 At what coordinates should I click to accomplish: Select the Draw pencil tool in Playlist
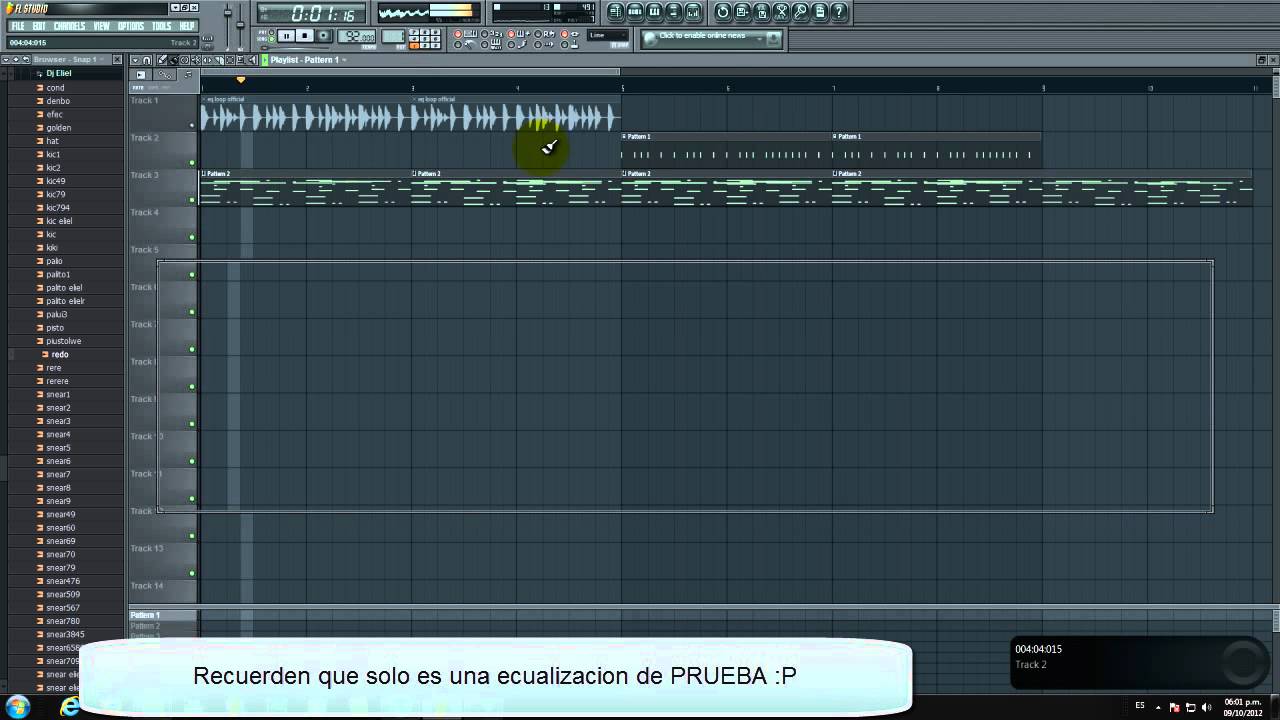[163, 60]
